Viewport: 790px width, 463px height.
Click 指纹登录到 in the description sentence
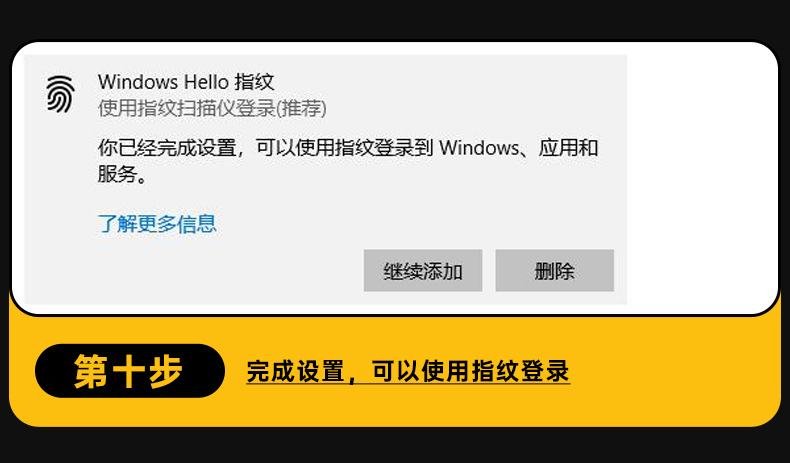384,148
